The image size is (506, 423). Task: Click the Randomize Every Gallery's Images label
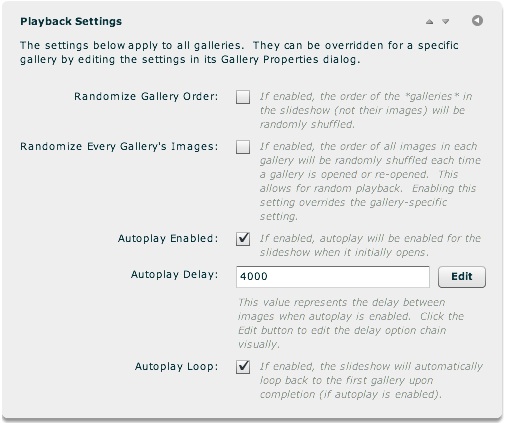(119, 146)
